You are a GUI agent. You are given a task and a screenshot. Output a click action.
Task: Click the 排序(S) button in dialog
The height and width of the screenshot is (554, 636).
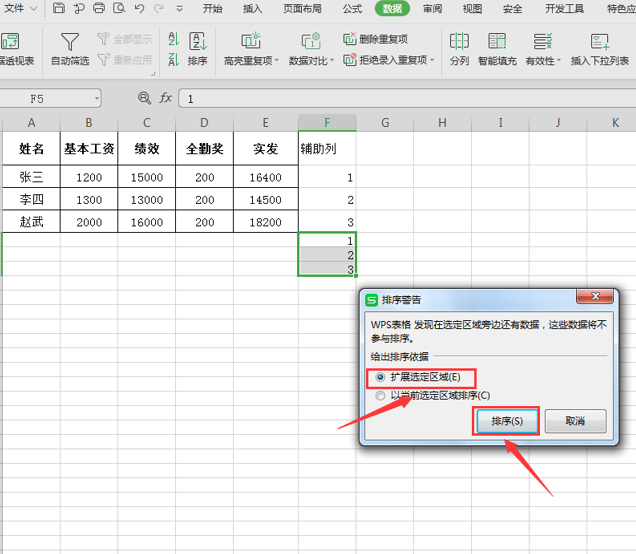[507, 421]
